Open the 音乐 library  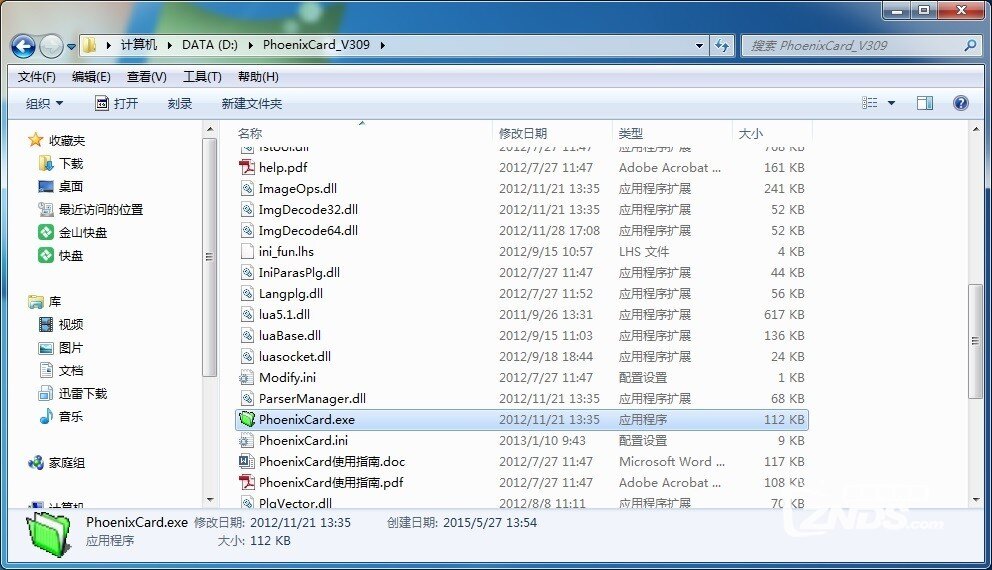tap(70, 416)
